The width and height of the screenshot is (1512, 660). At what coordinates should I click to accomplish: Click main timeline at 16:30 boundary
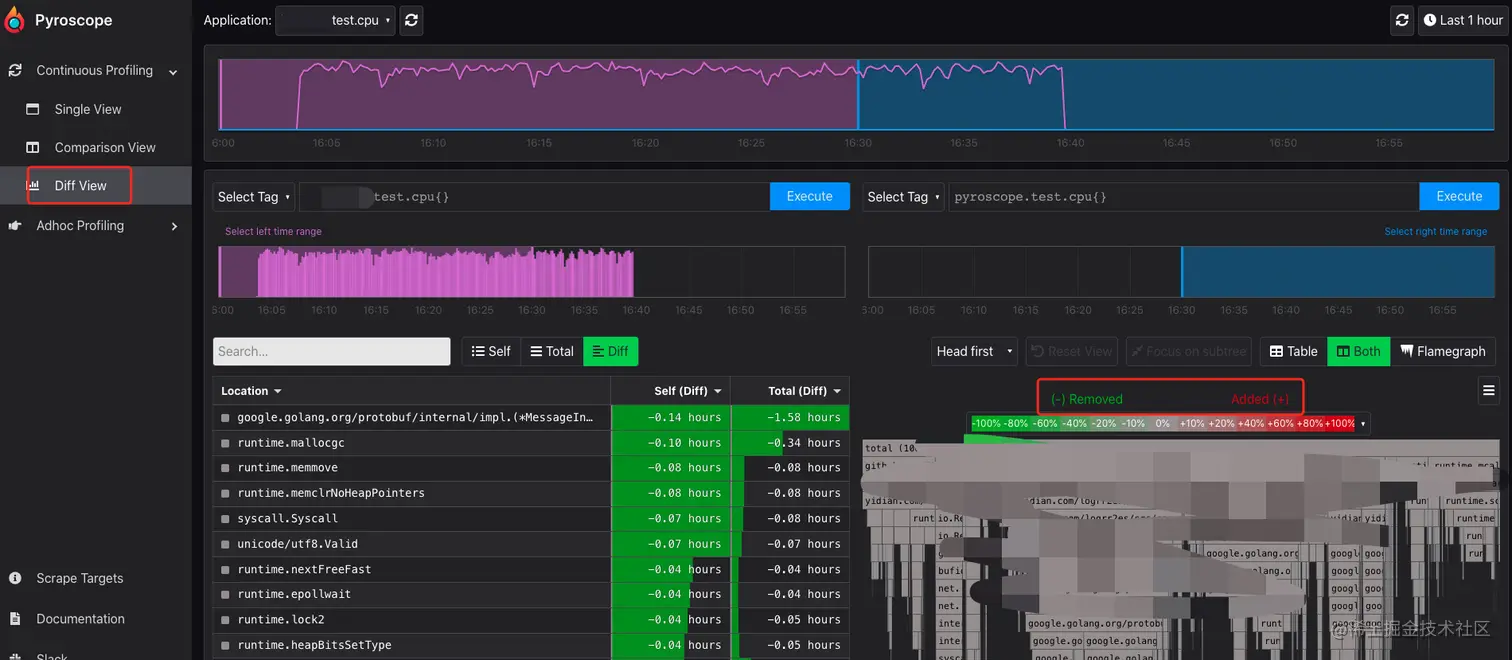(x=858, y=95)
